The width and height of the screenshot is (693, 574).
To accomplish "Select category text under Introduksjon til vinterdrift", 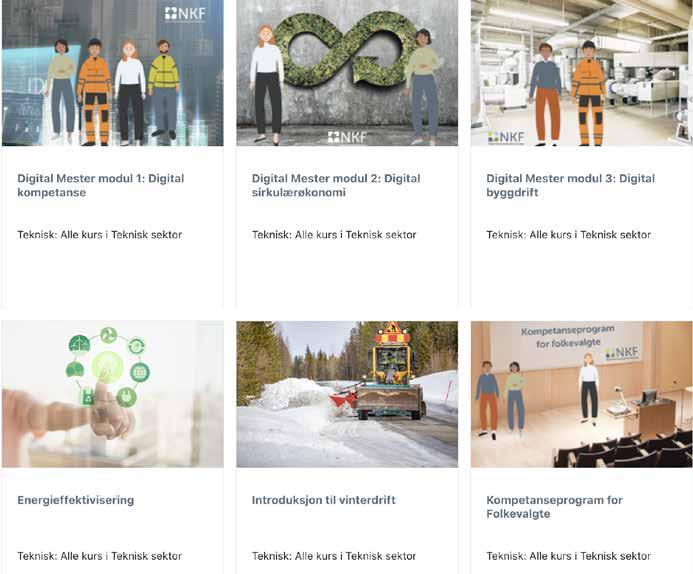I will tap(334, 556).
